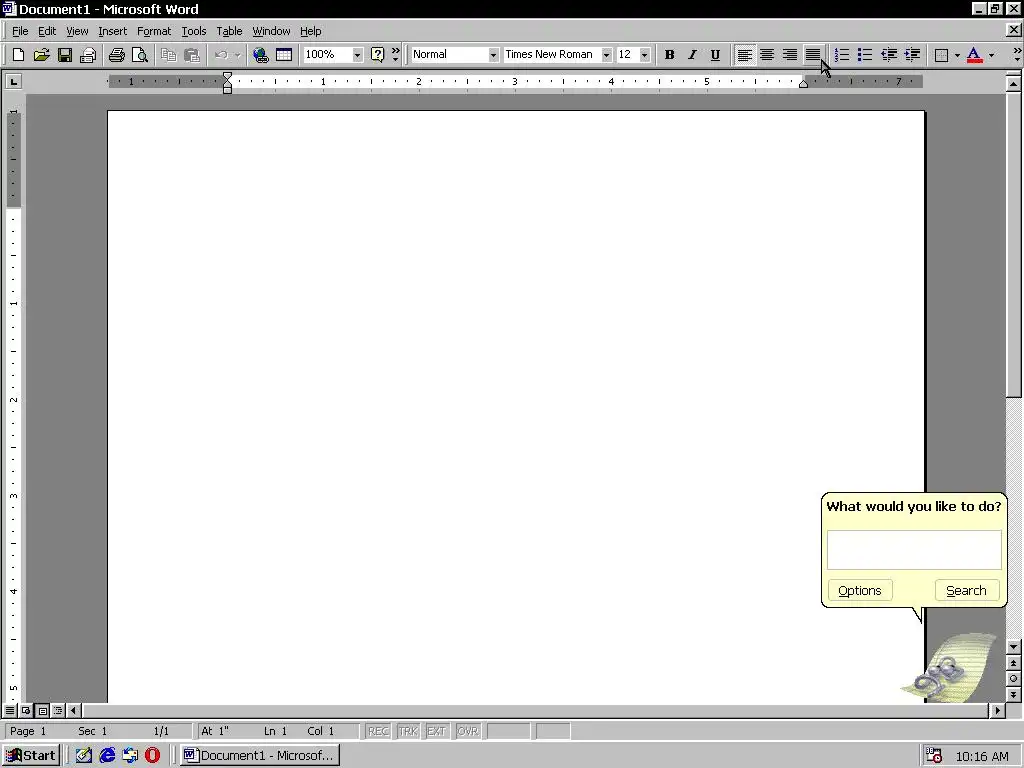Toggle TRK track changes in status bar
1024x768 pixels.
click(408, 731)
